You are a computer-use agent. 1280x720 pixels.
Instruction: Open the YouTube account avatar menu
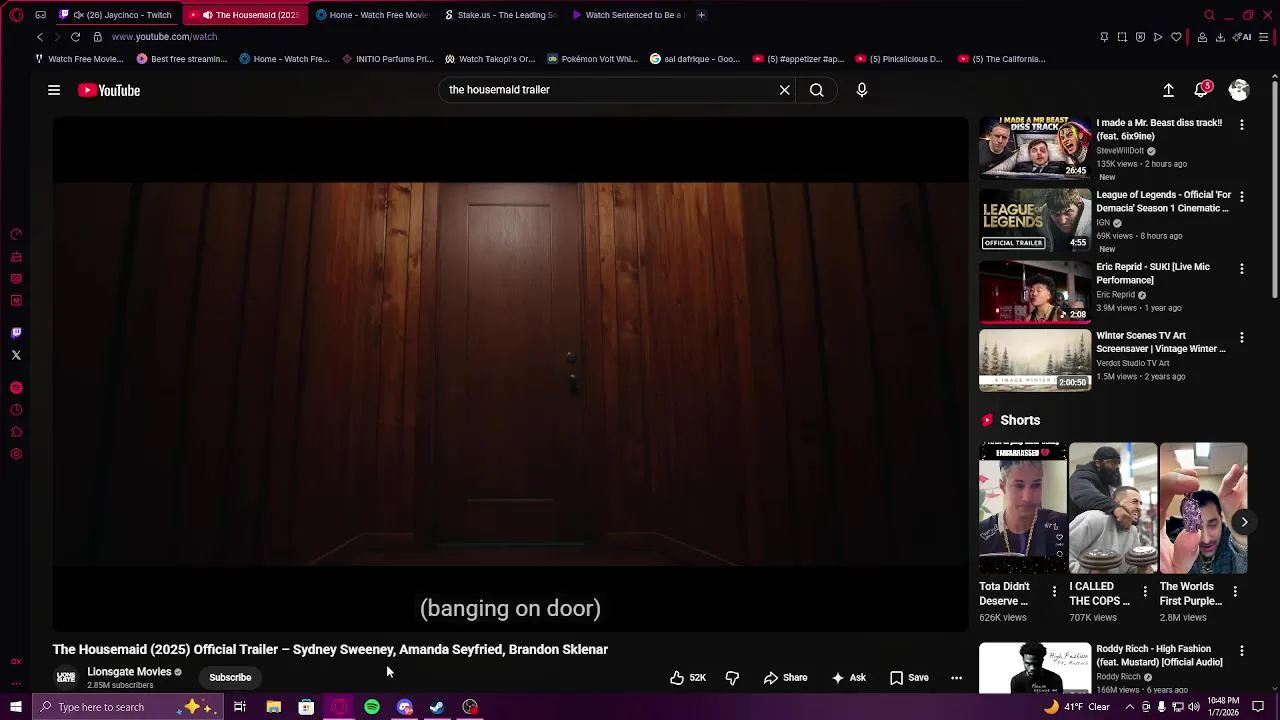point(1239,90)
